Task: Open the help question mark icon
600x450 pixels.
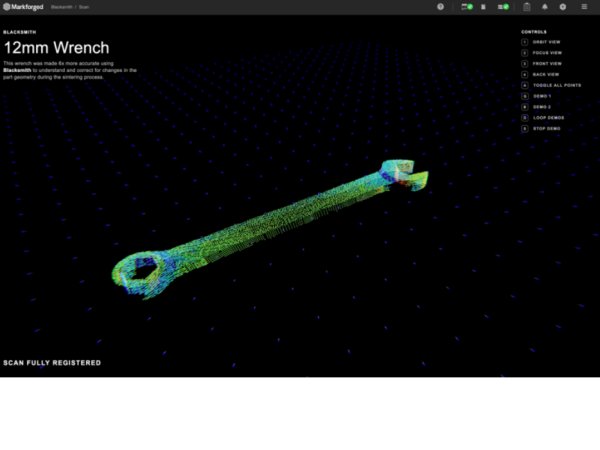Action: (x=440, y=7)
